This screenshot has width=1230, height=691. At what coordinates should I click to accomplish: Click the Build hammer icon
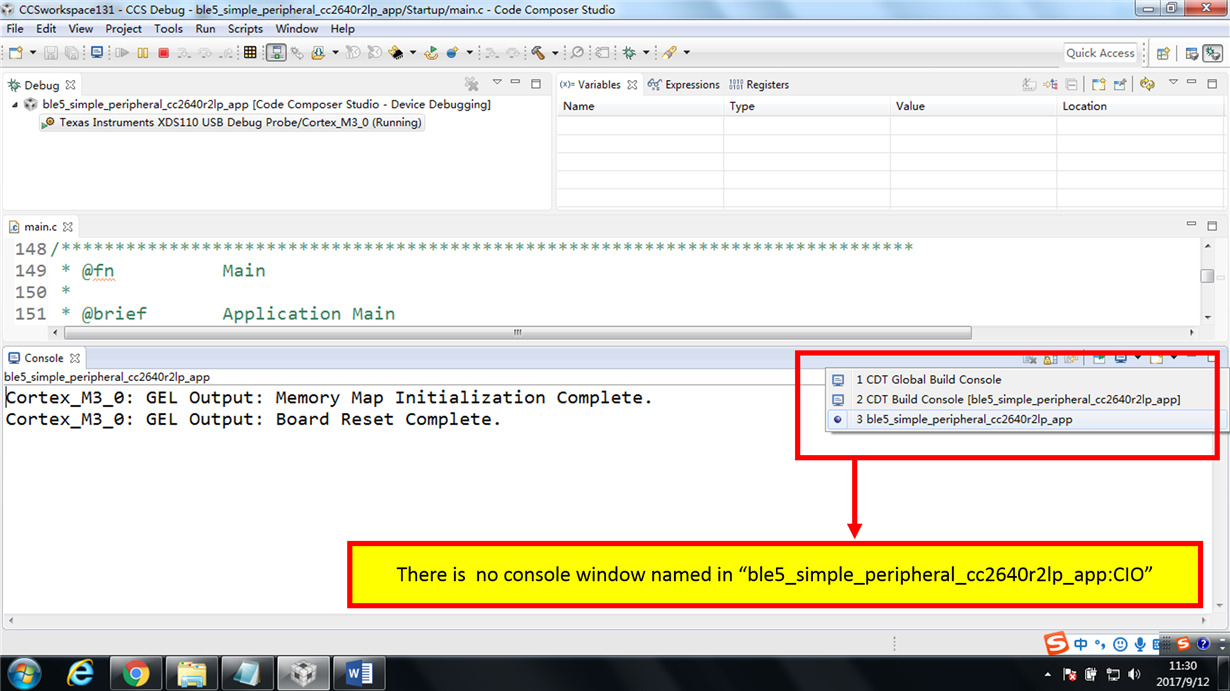[x=537, y=52]
